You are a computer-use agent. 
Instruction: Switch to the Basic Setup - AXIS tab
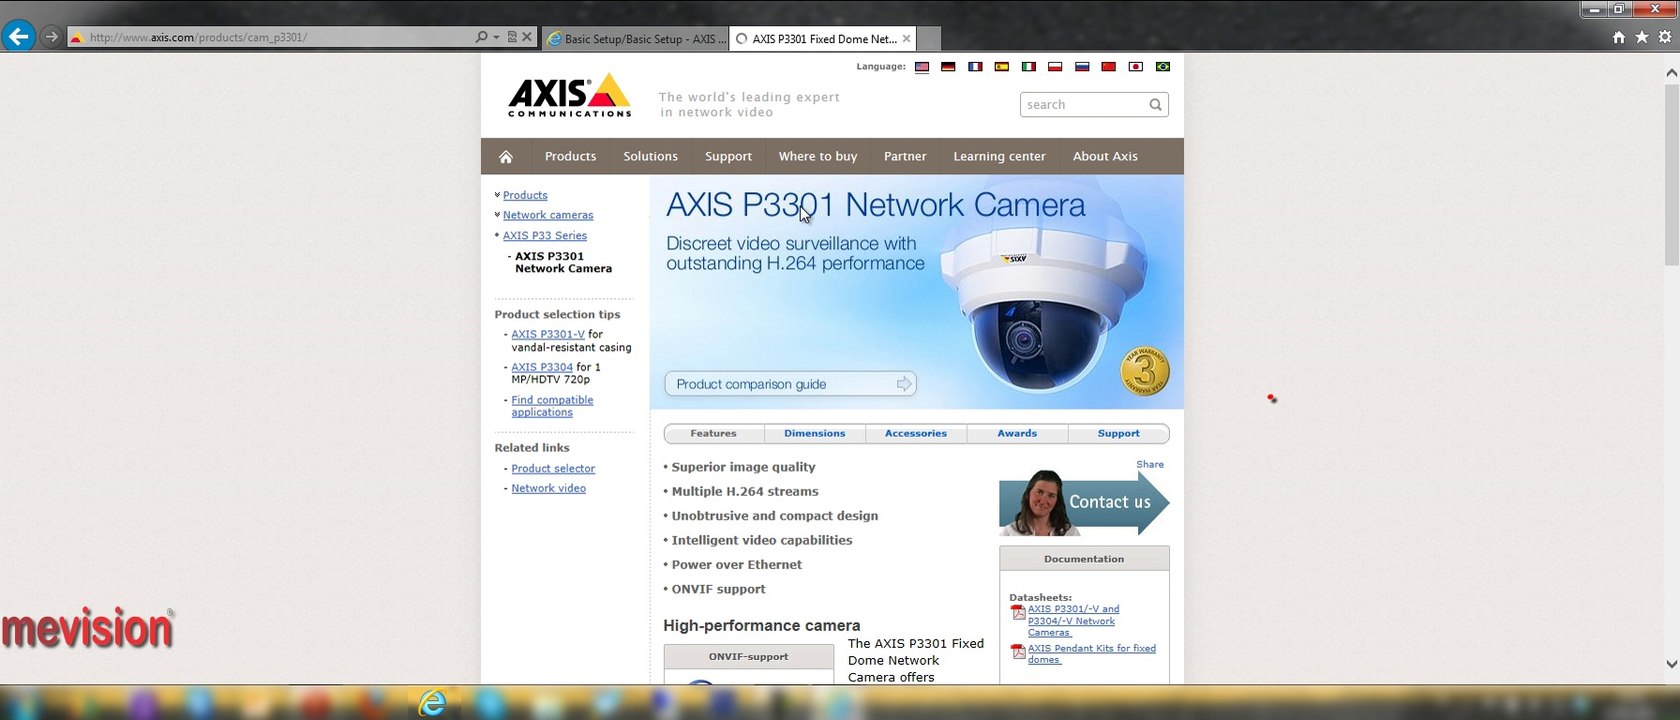[637, 39]
